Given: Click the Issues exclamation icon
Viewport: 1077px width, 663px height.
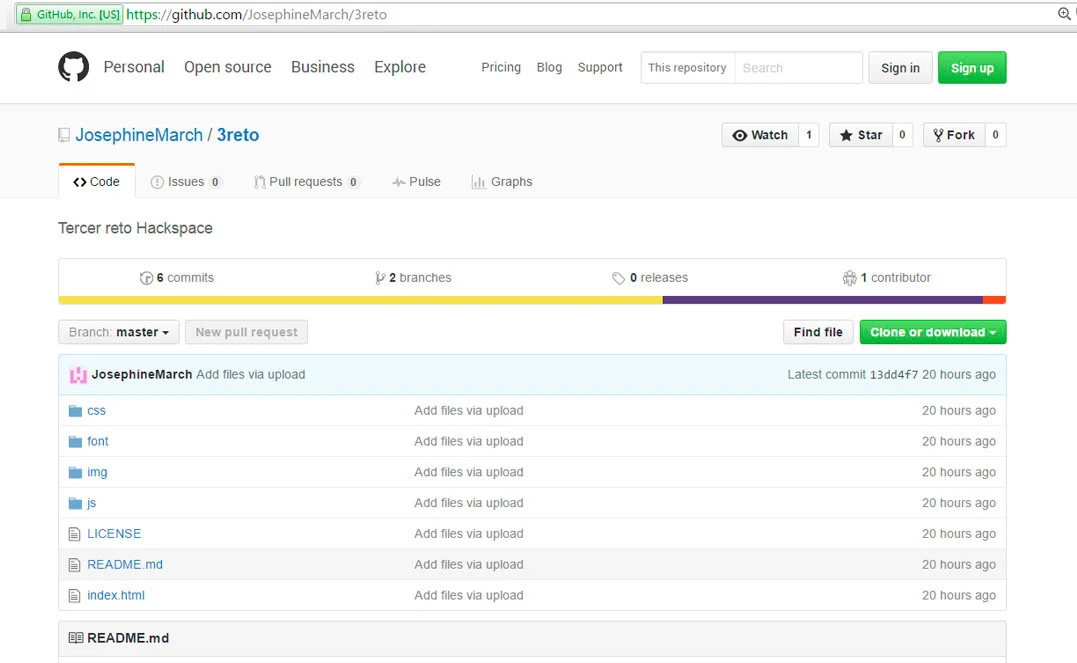Looking at the screenshot, I should pos(157,182).
